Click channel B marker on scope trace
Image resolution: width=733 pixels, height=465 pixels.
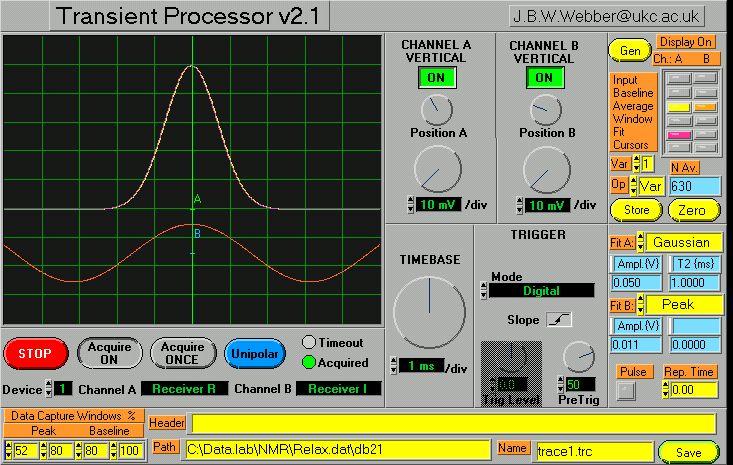pyautogui.click(x=197, y=234)
